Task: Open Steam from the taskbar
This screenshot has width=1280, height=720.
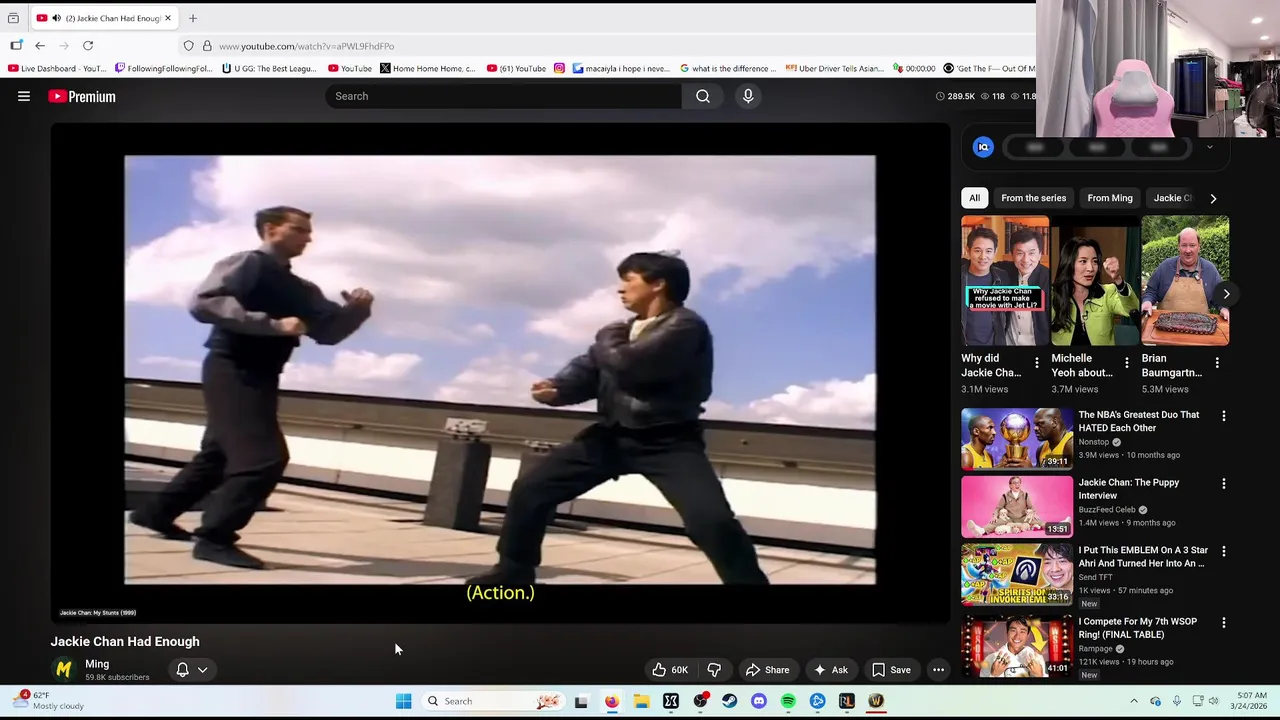Action: (x=729, y=701)
